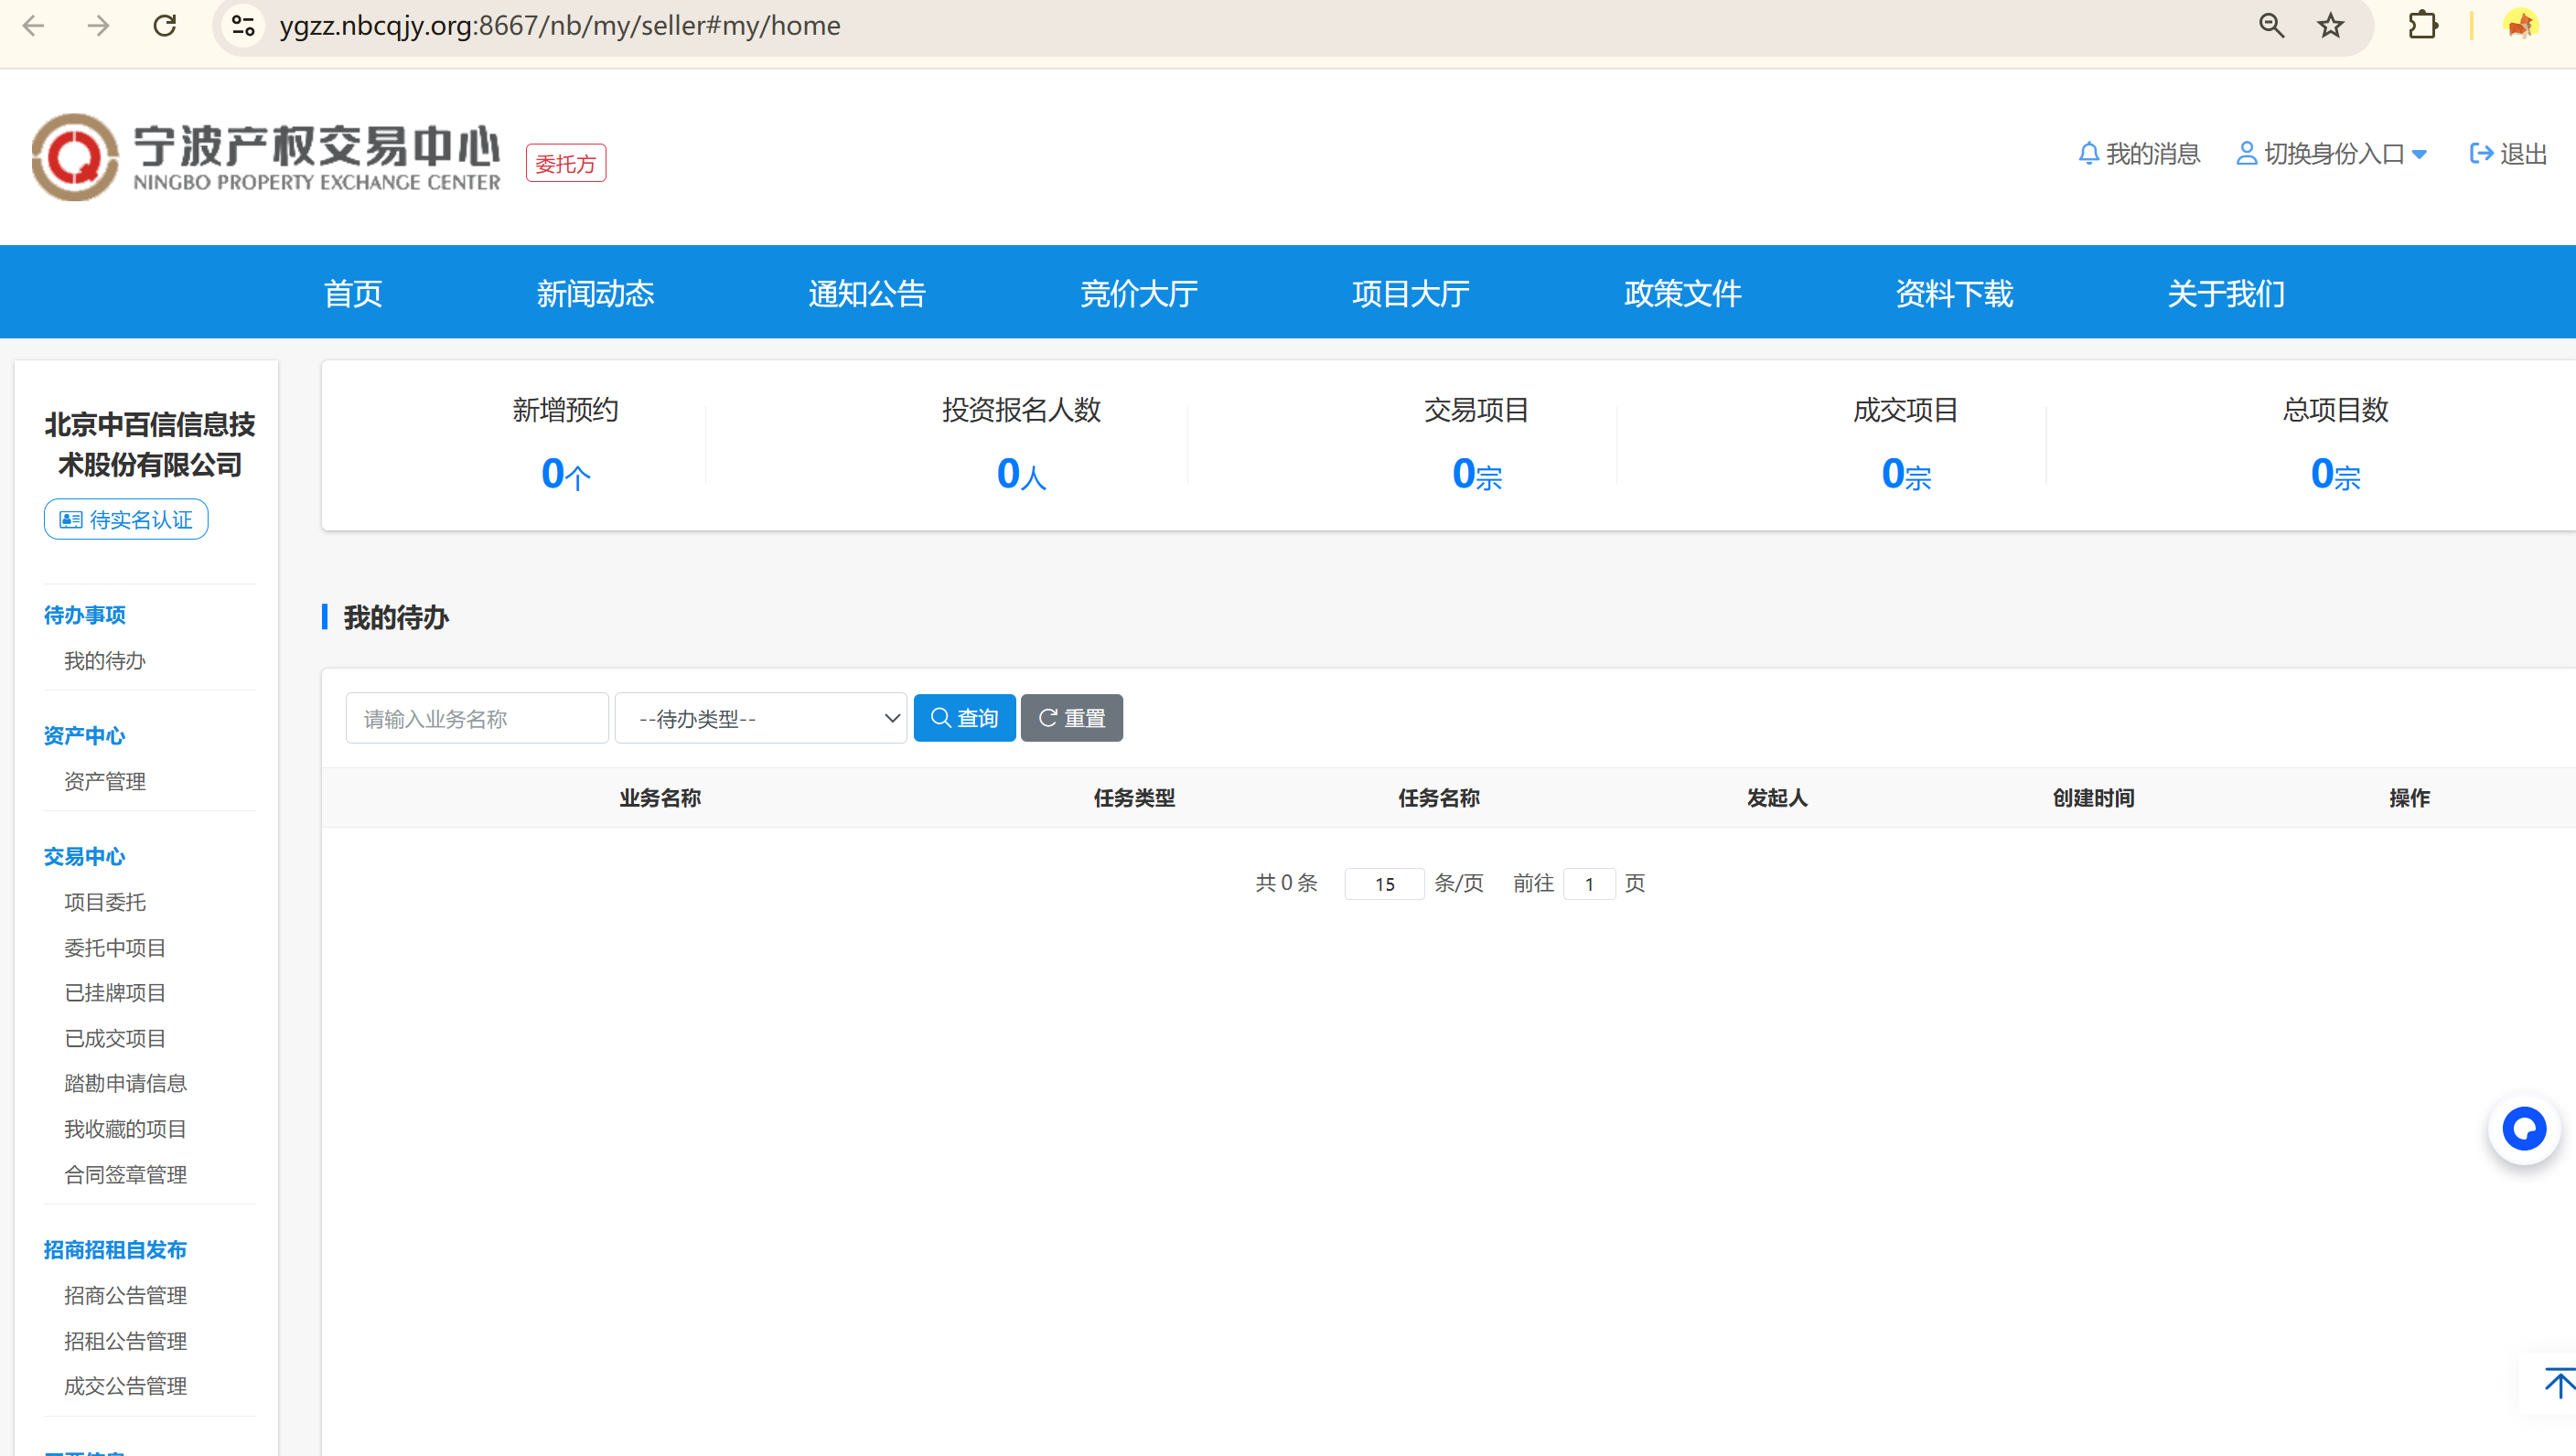Click the site info icon in address bar

(243, 26)
